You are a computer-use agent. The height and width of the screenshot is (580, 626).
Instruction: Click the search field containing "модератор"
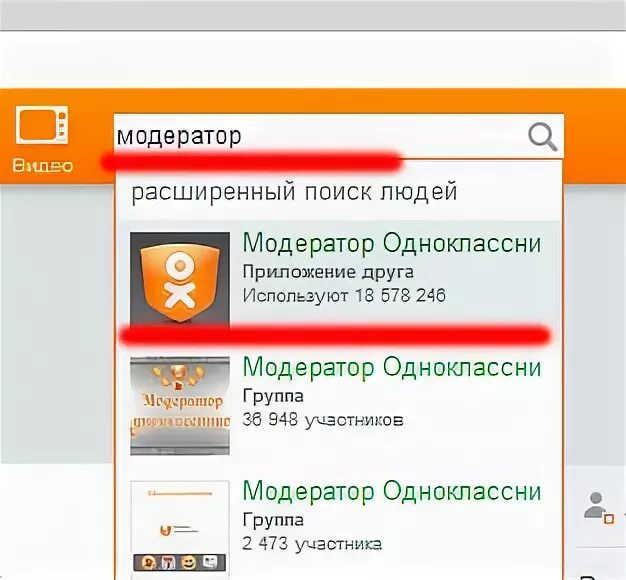pyautogui.click(x=339, y=136)
